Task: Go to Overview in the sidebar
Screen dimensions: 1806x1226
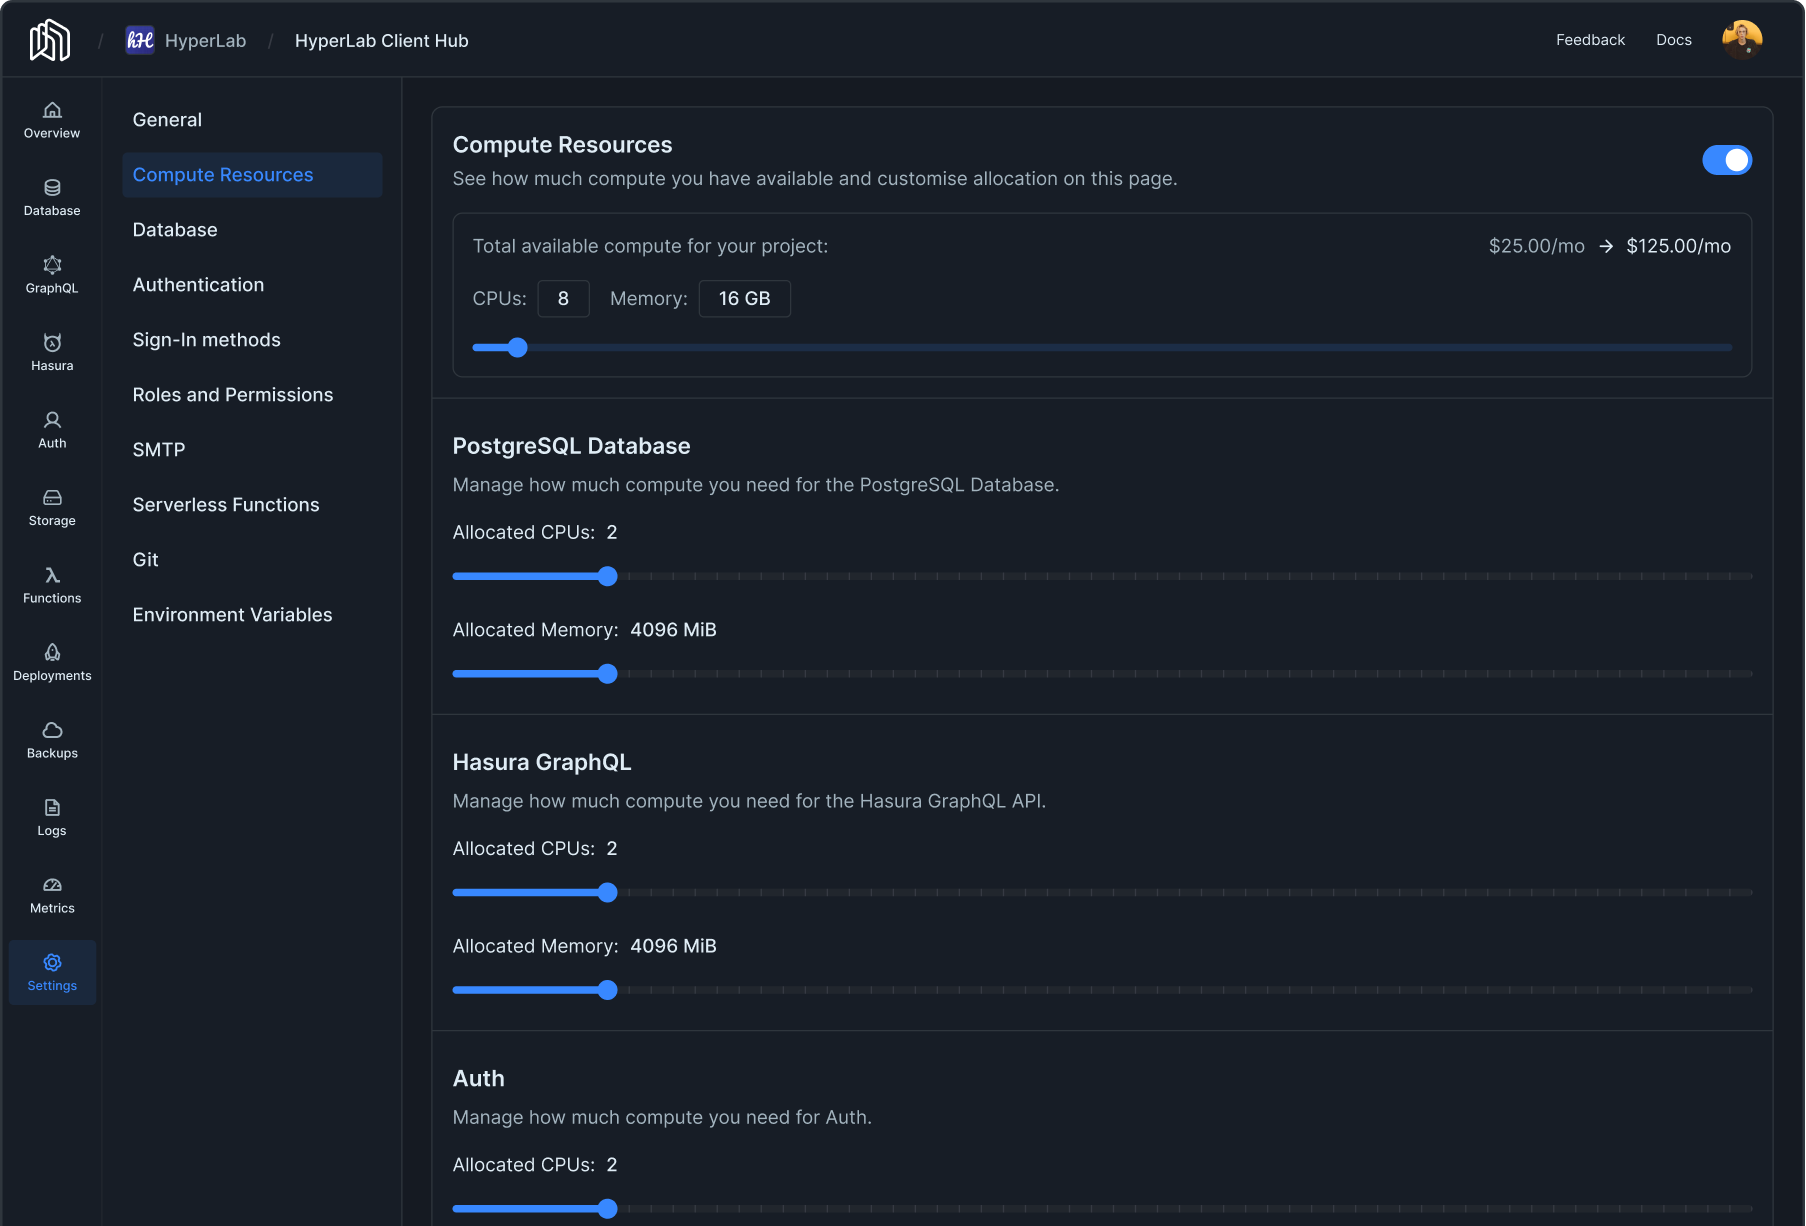Action: tap(52, 120)
